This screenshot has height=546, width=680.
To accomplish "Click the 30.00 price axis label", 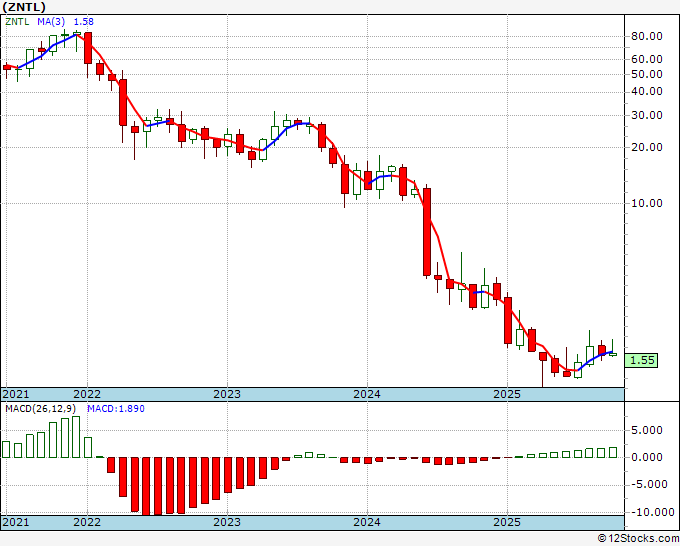I will click(x=647, y=115).
